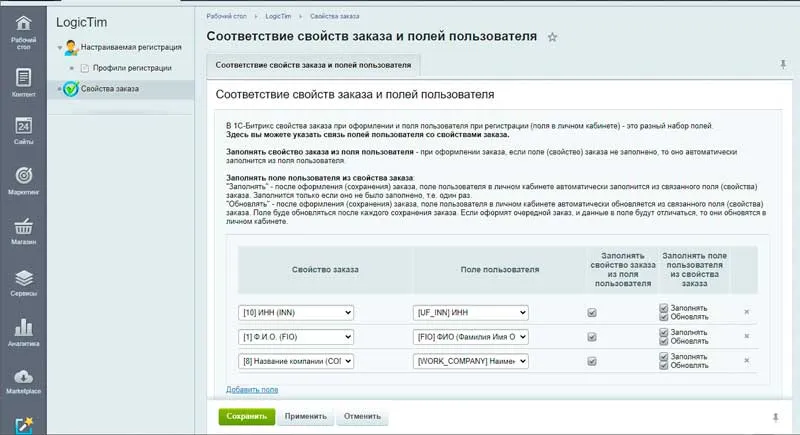The width and height of the screenshot is (800, 435).
Task: Delete the ИНН mapping row
Action: point(746,312)
